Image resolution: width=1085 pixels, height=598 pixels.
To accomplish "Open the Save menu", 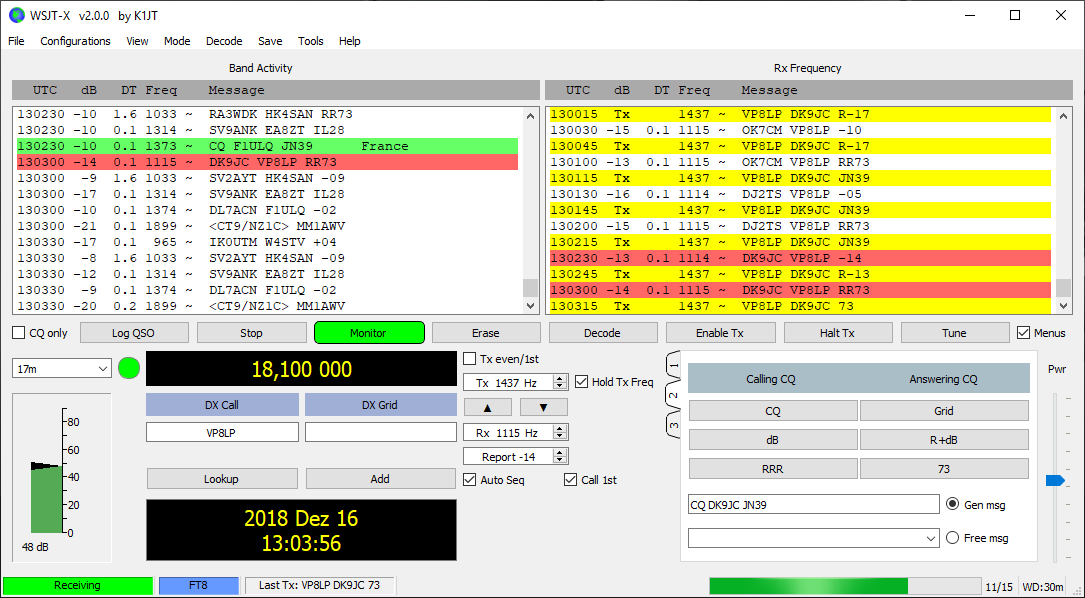I will click(270, 41).
